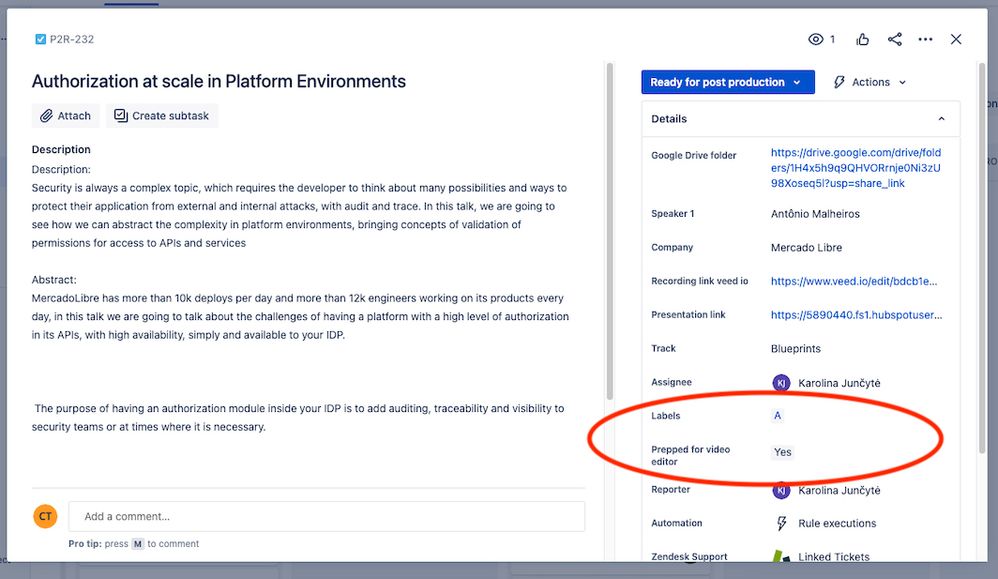The image size is (998, 579).
Task: Click the issue title Authorization at scale
Action: 219,81
